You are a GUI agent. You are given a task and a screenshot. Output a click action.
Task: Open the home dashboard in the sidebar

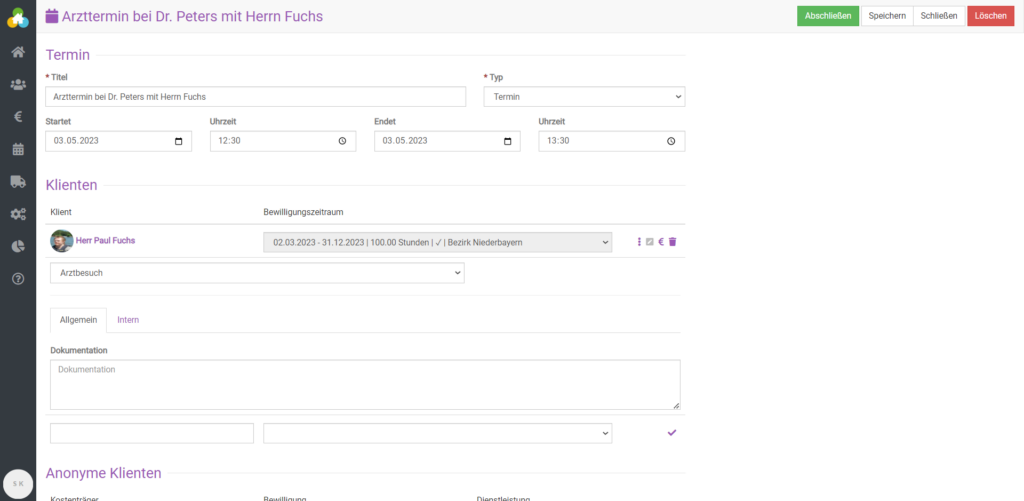click(17, 52)
